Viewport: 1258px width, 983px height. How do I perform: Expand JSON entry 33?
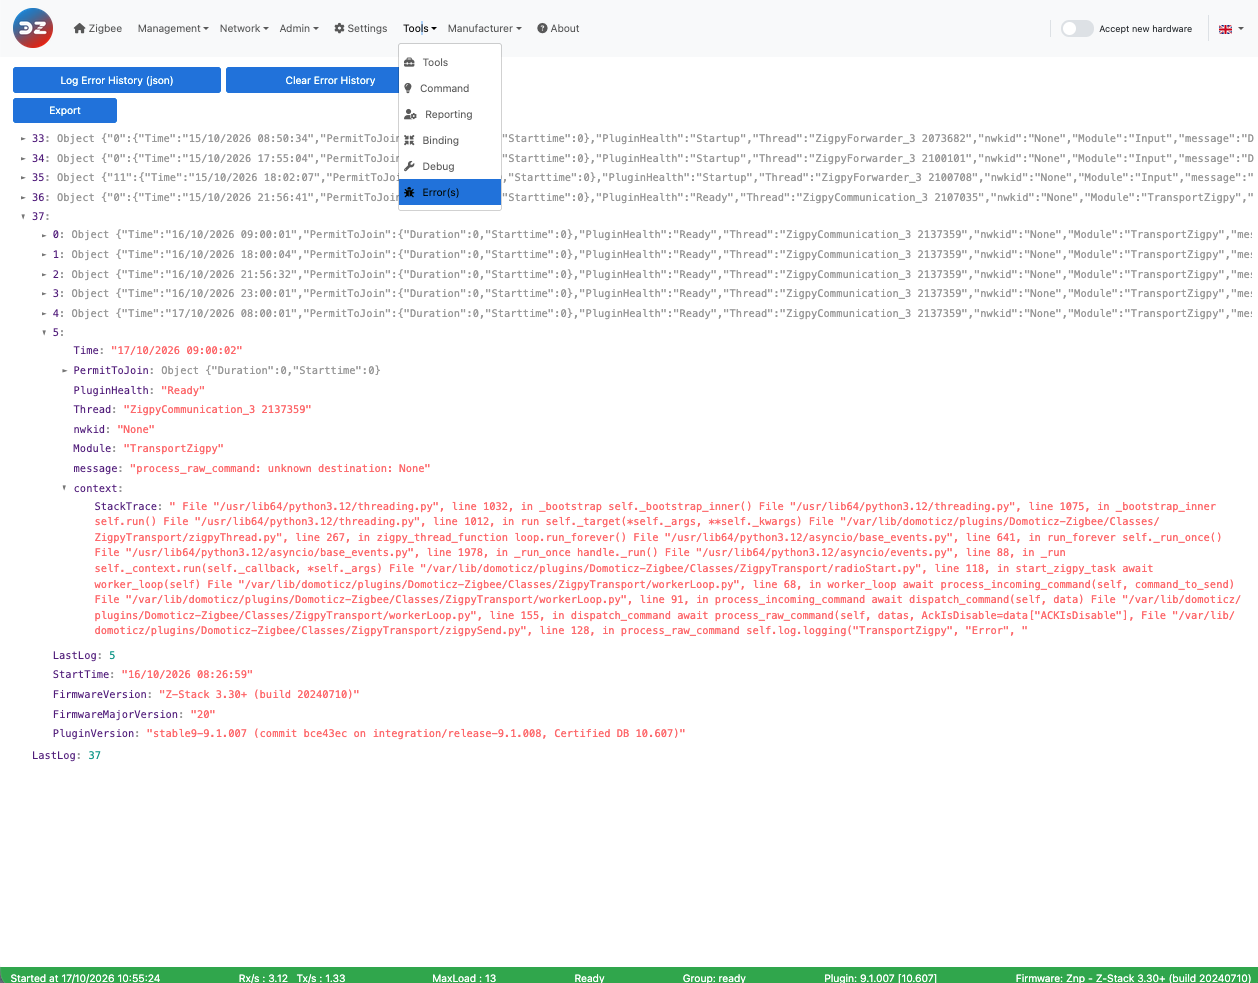(x=24, y=139)
